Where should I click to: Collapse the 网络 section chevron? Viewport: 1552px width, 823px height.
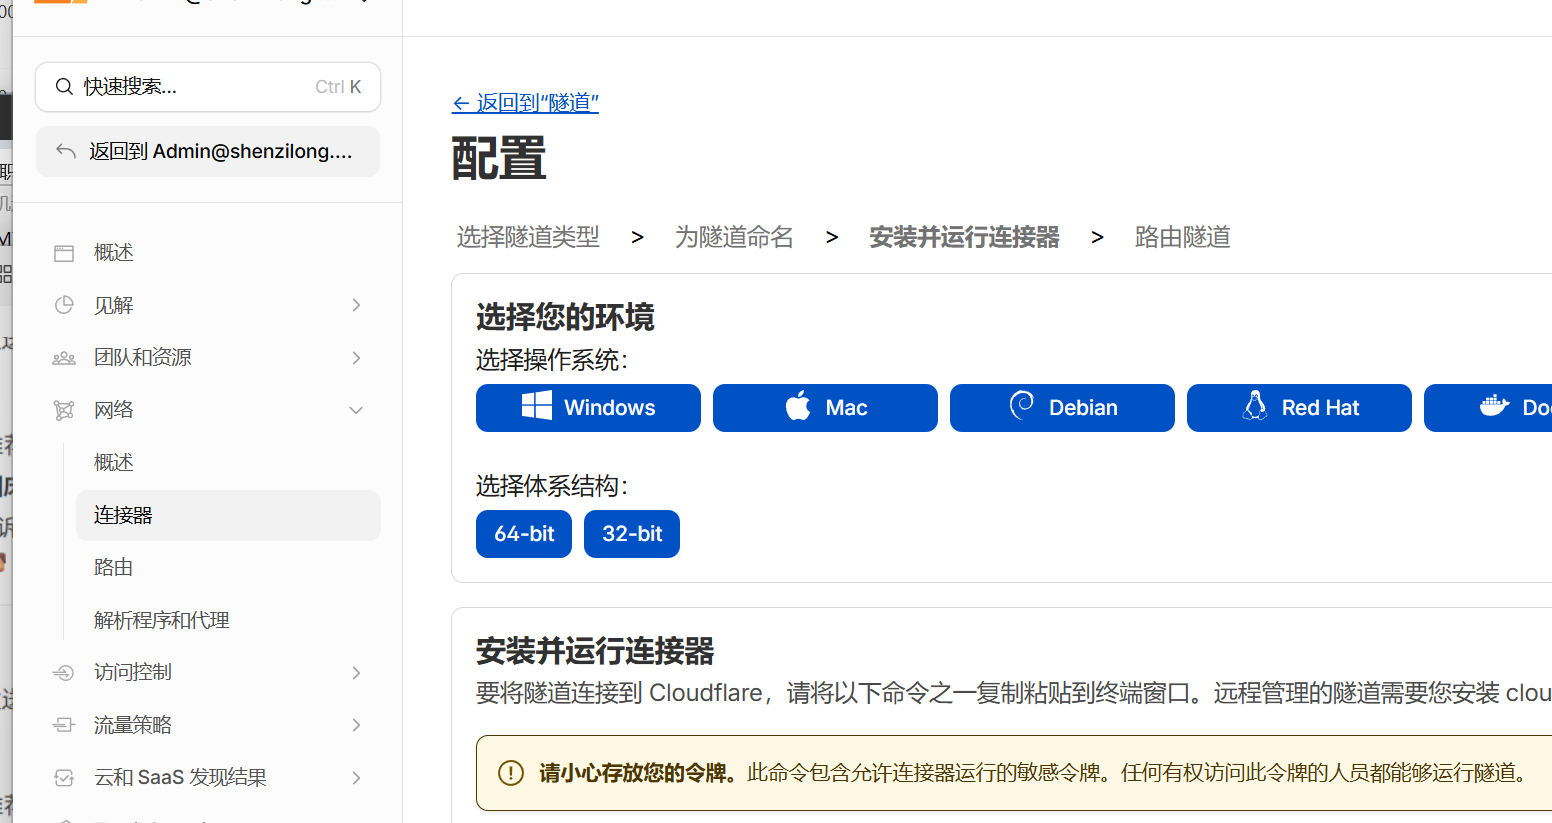(356, 410)
